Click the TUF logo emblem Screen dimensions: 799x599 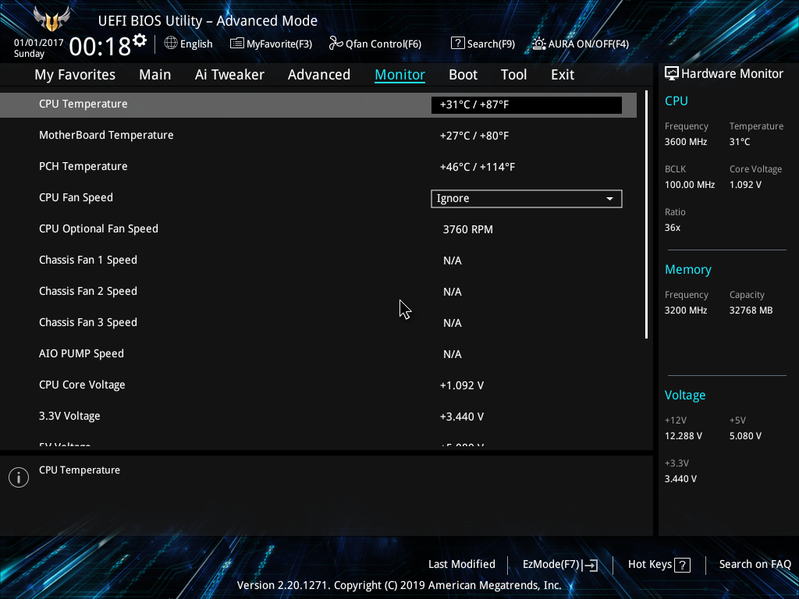(51, 19)
